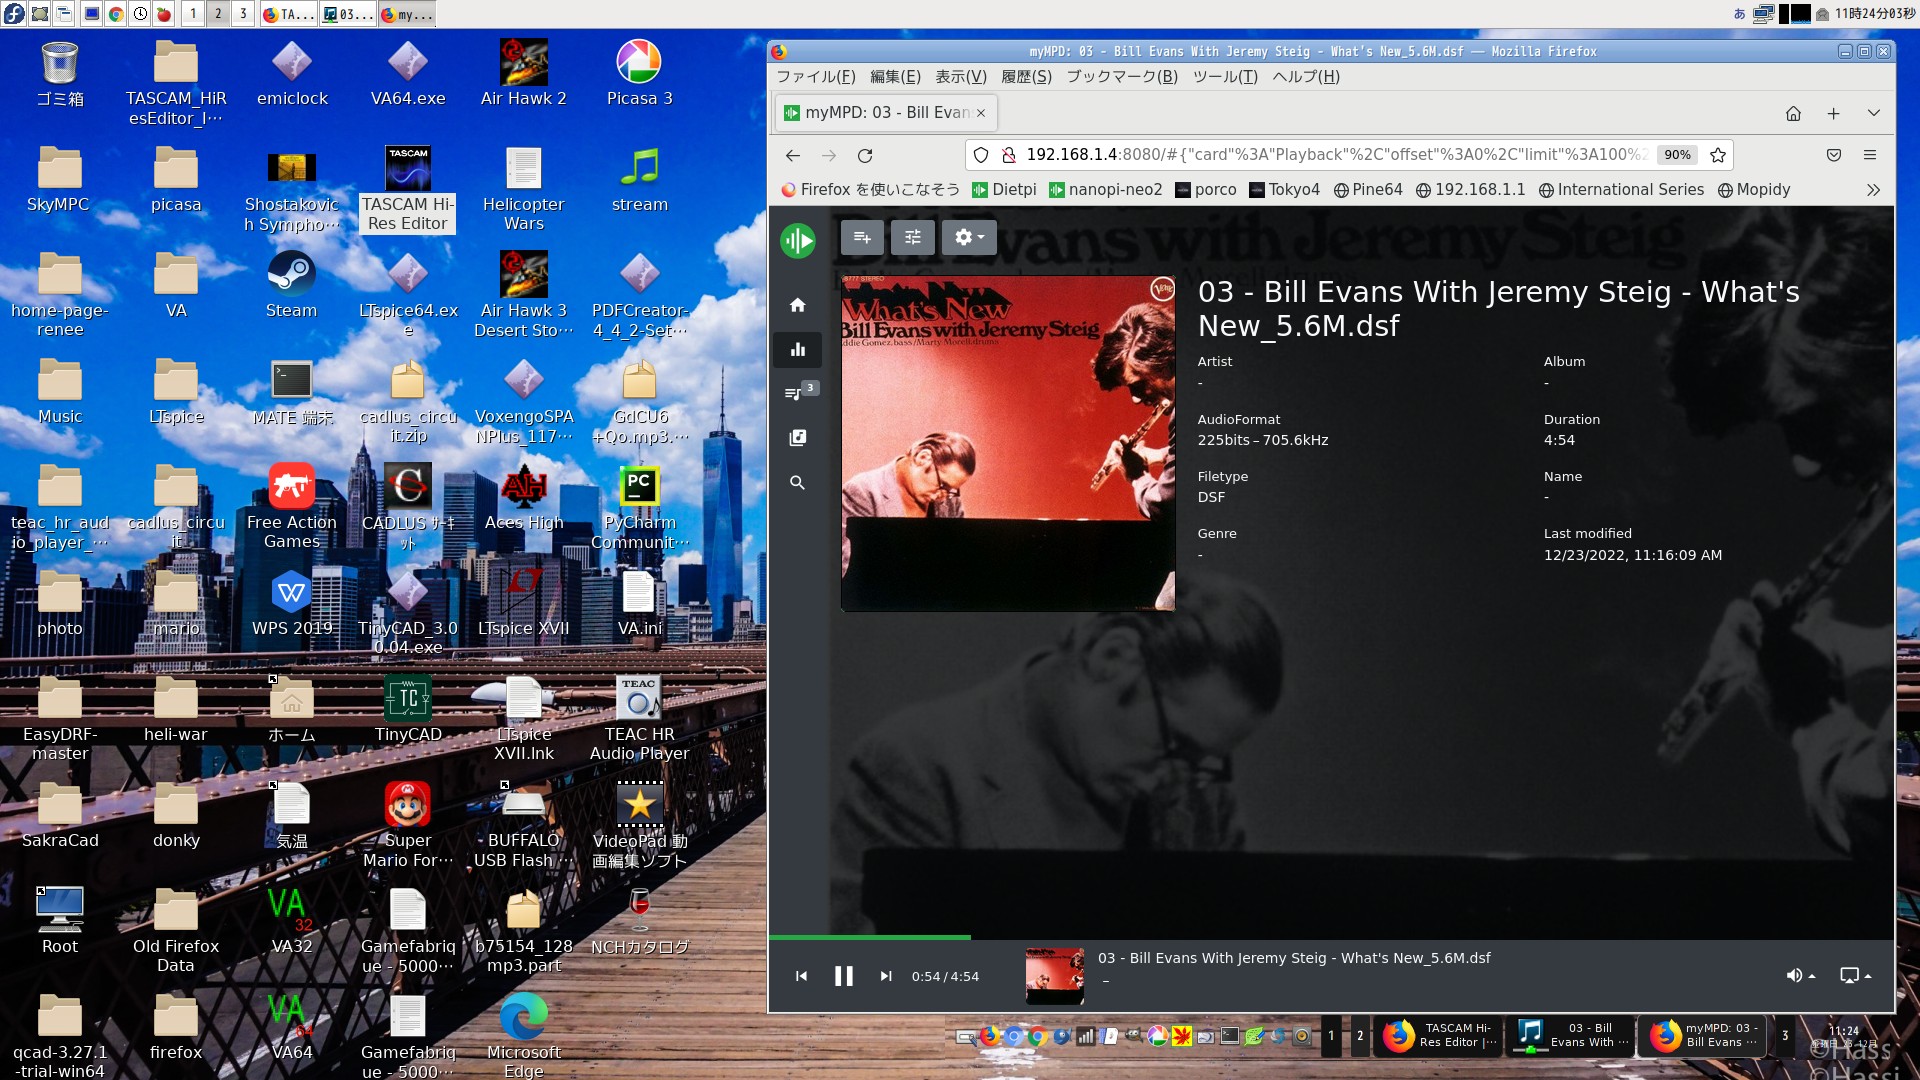Click the green playback progress bar
The width and height of the screenshot is (1920, 1080).
(x=870, y=937)
